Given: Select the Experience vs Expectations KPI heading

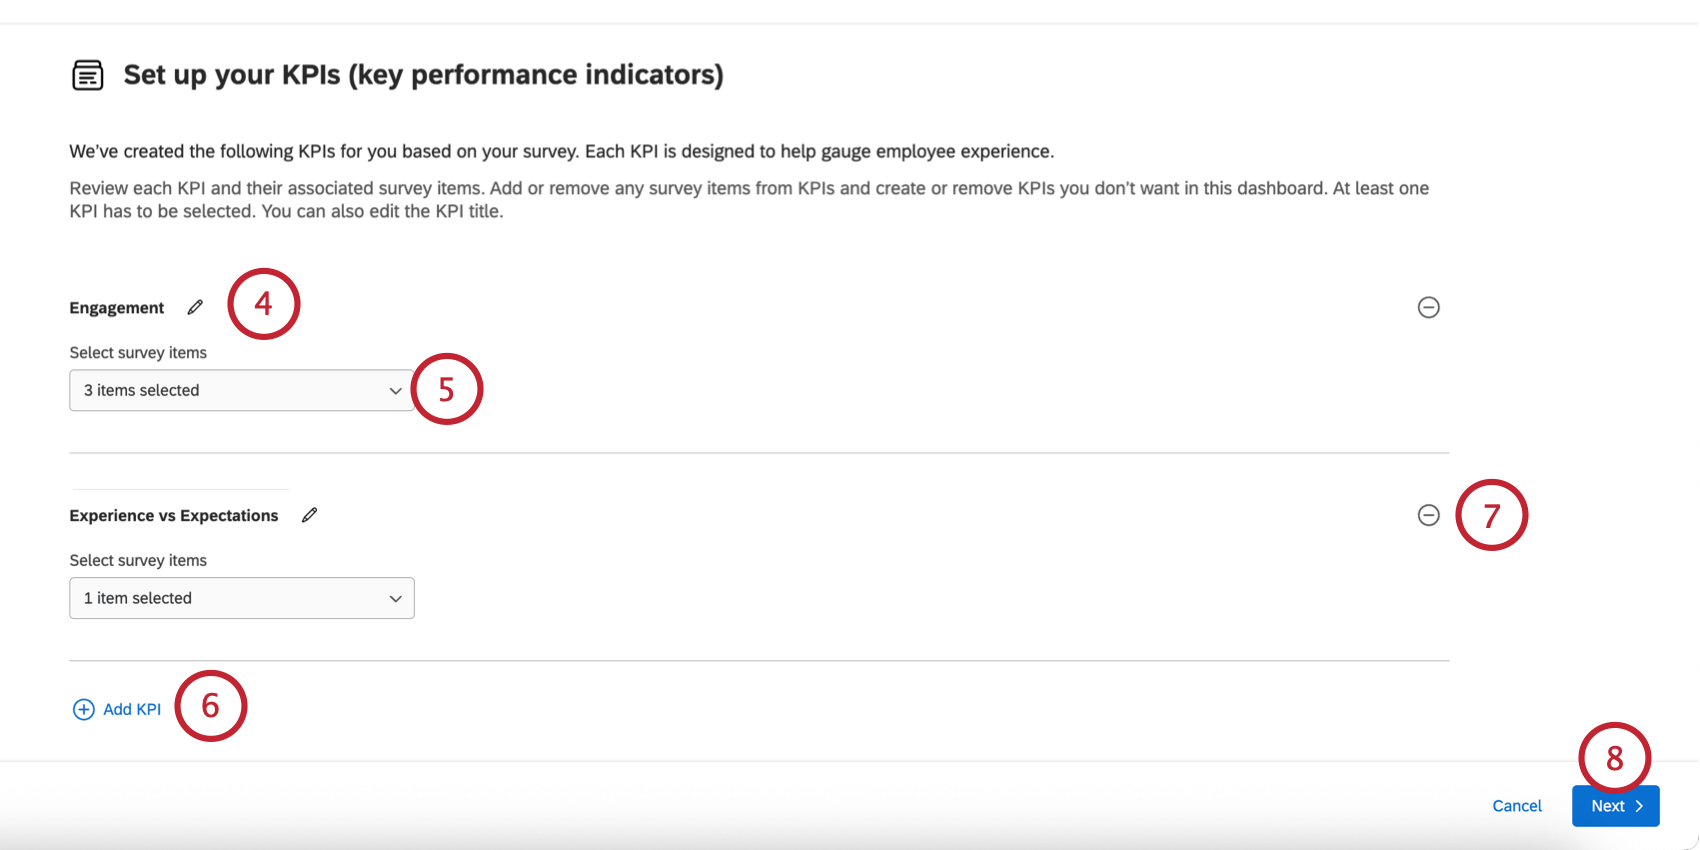Looking at the screenshot, I should [x=173, y=515].
